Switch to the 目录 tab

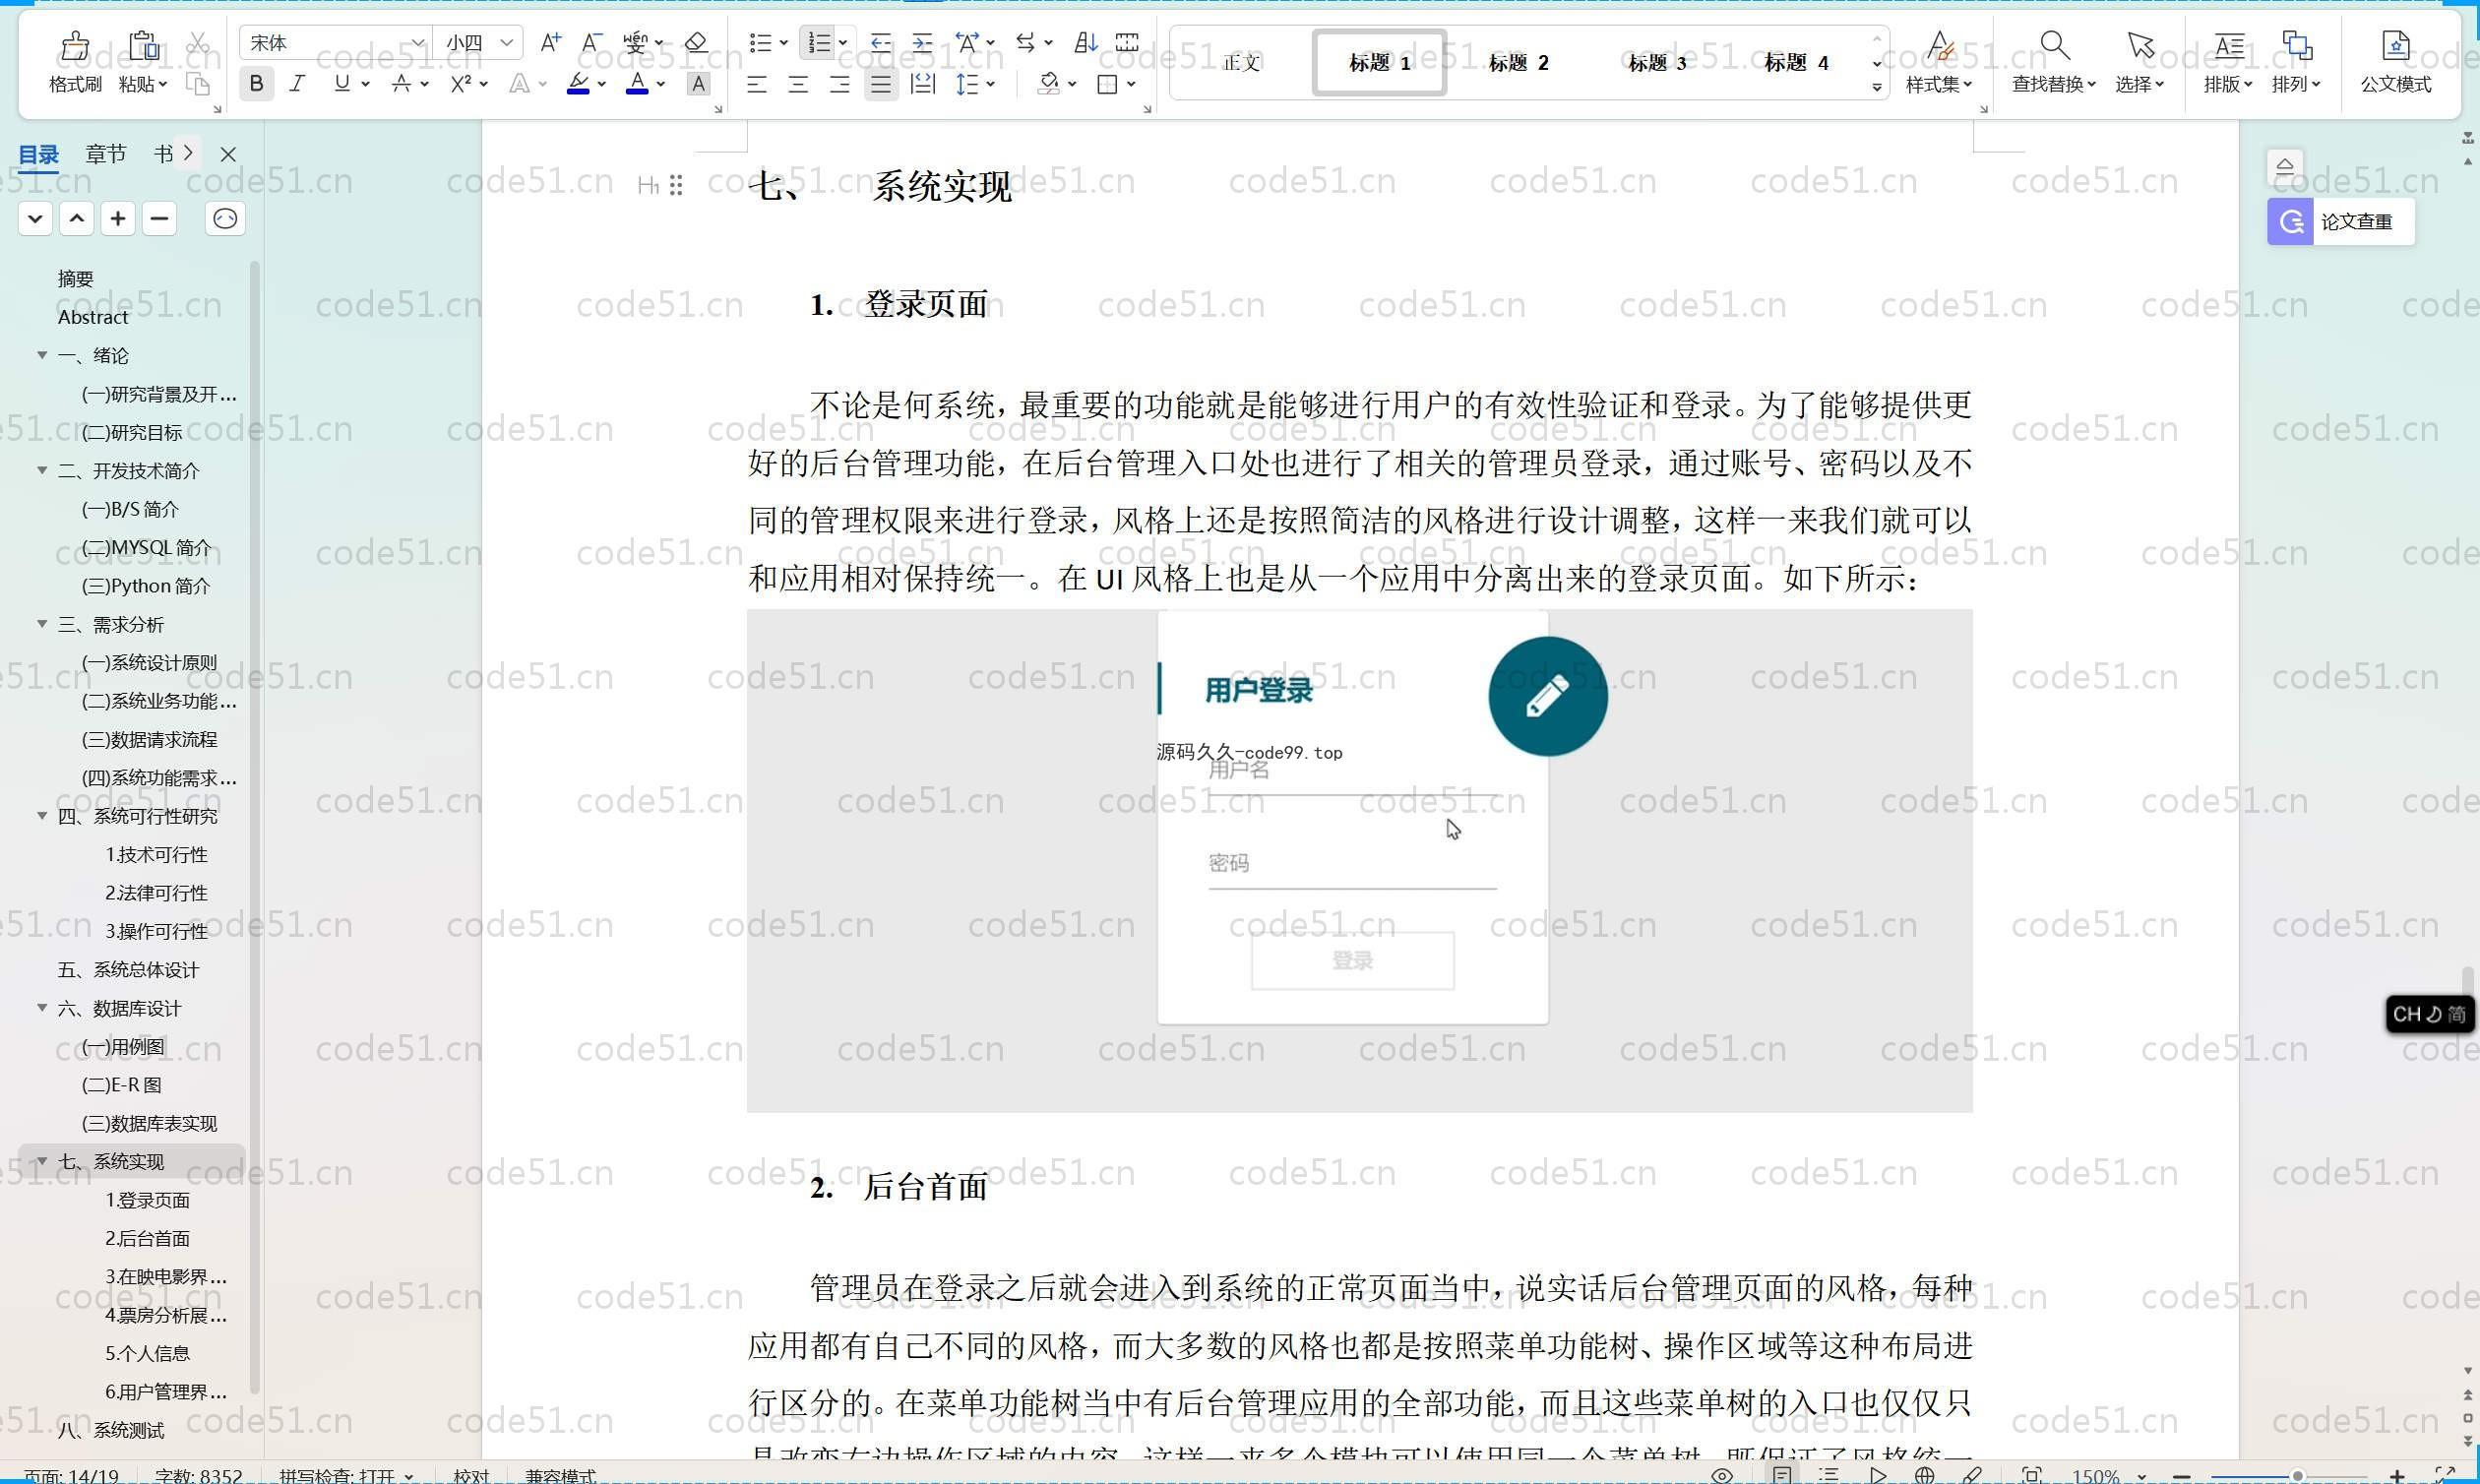(x=39, y=154)
